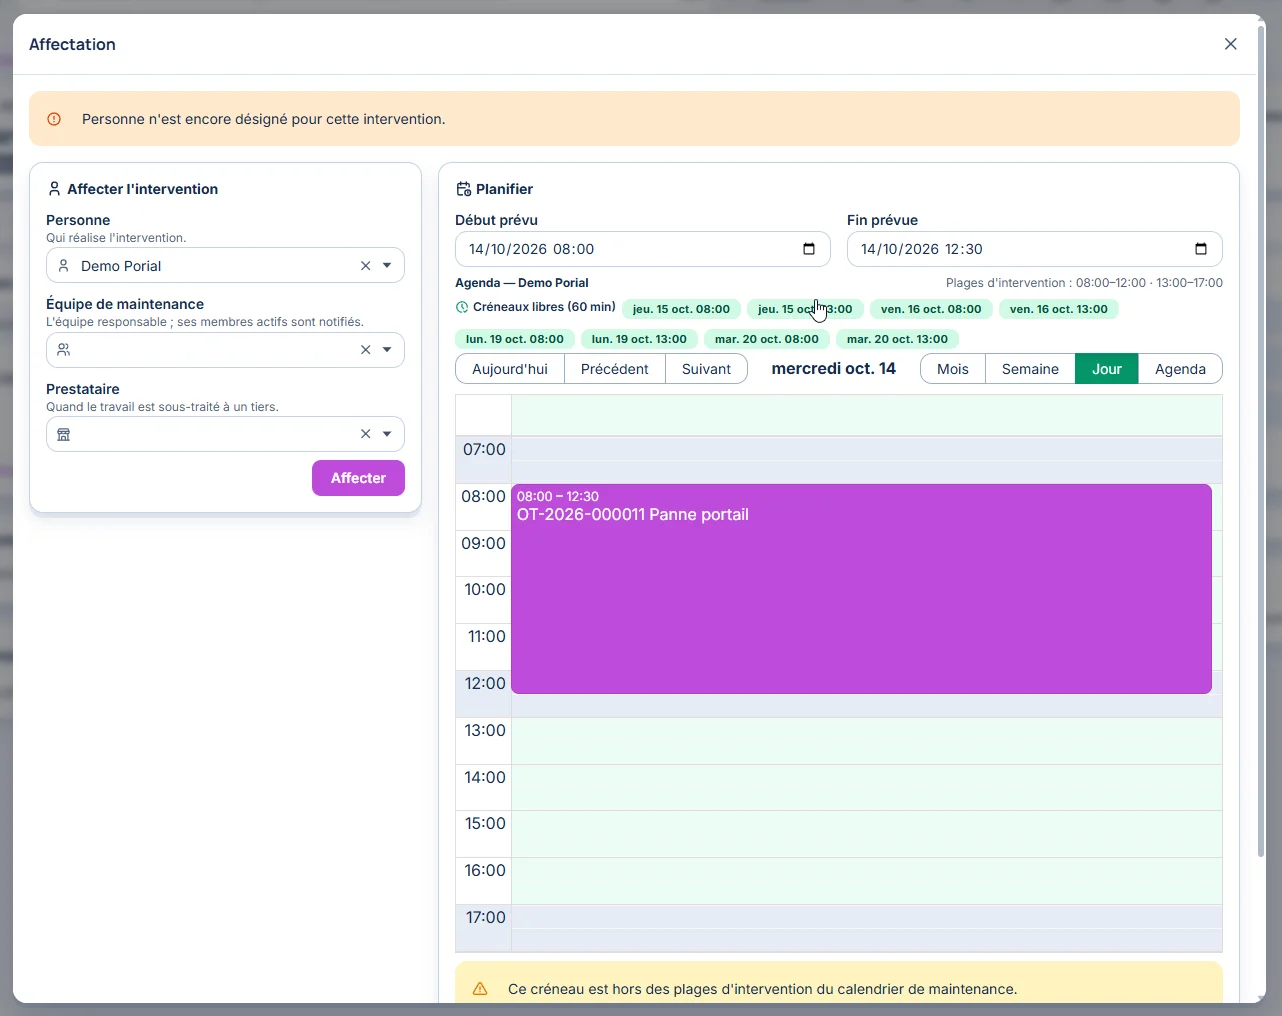The image size is (1282, 1016).
Task: Clear the Équipe de maintenance field
Action: 366,350
